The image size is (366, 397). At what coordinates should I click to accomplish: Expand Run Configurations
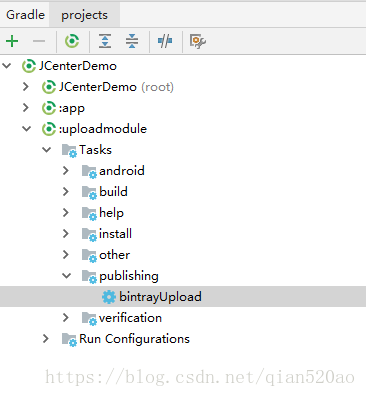[46, 339]
